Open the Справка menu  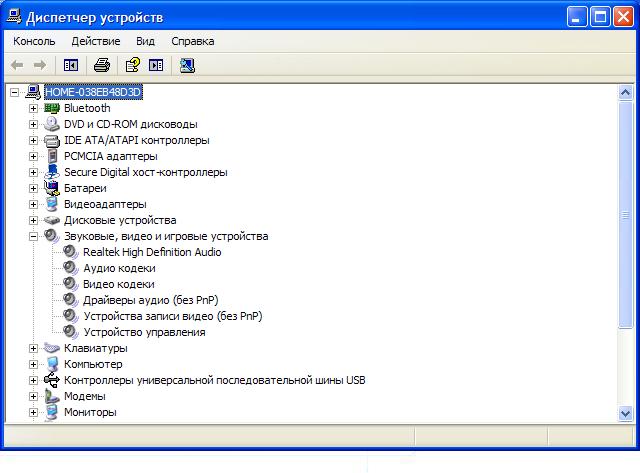(193, 41)
